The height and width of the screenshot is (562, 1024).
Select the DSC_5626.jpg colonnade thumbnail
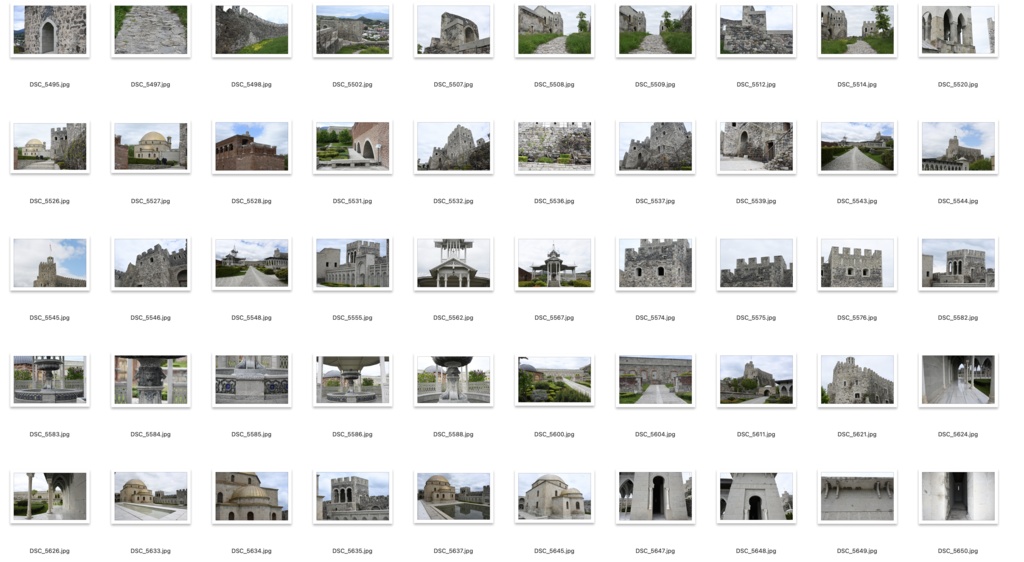(50, 497)
